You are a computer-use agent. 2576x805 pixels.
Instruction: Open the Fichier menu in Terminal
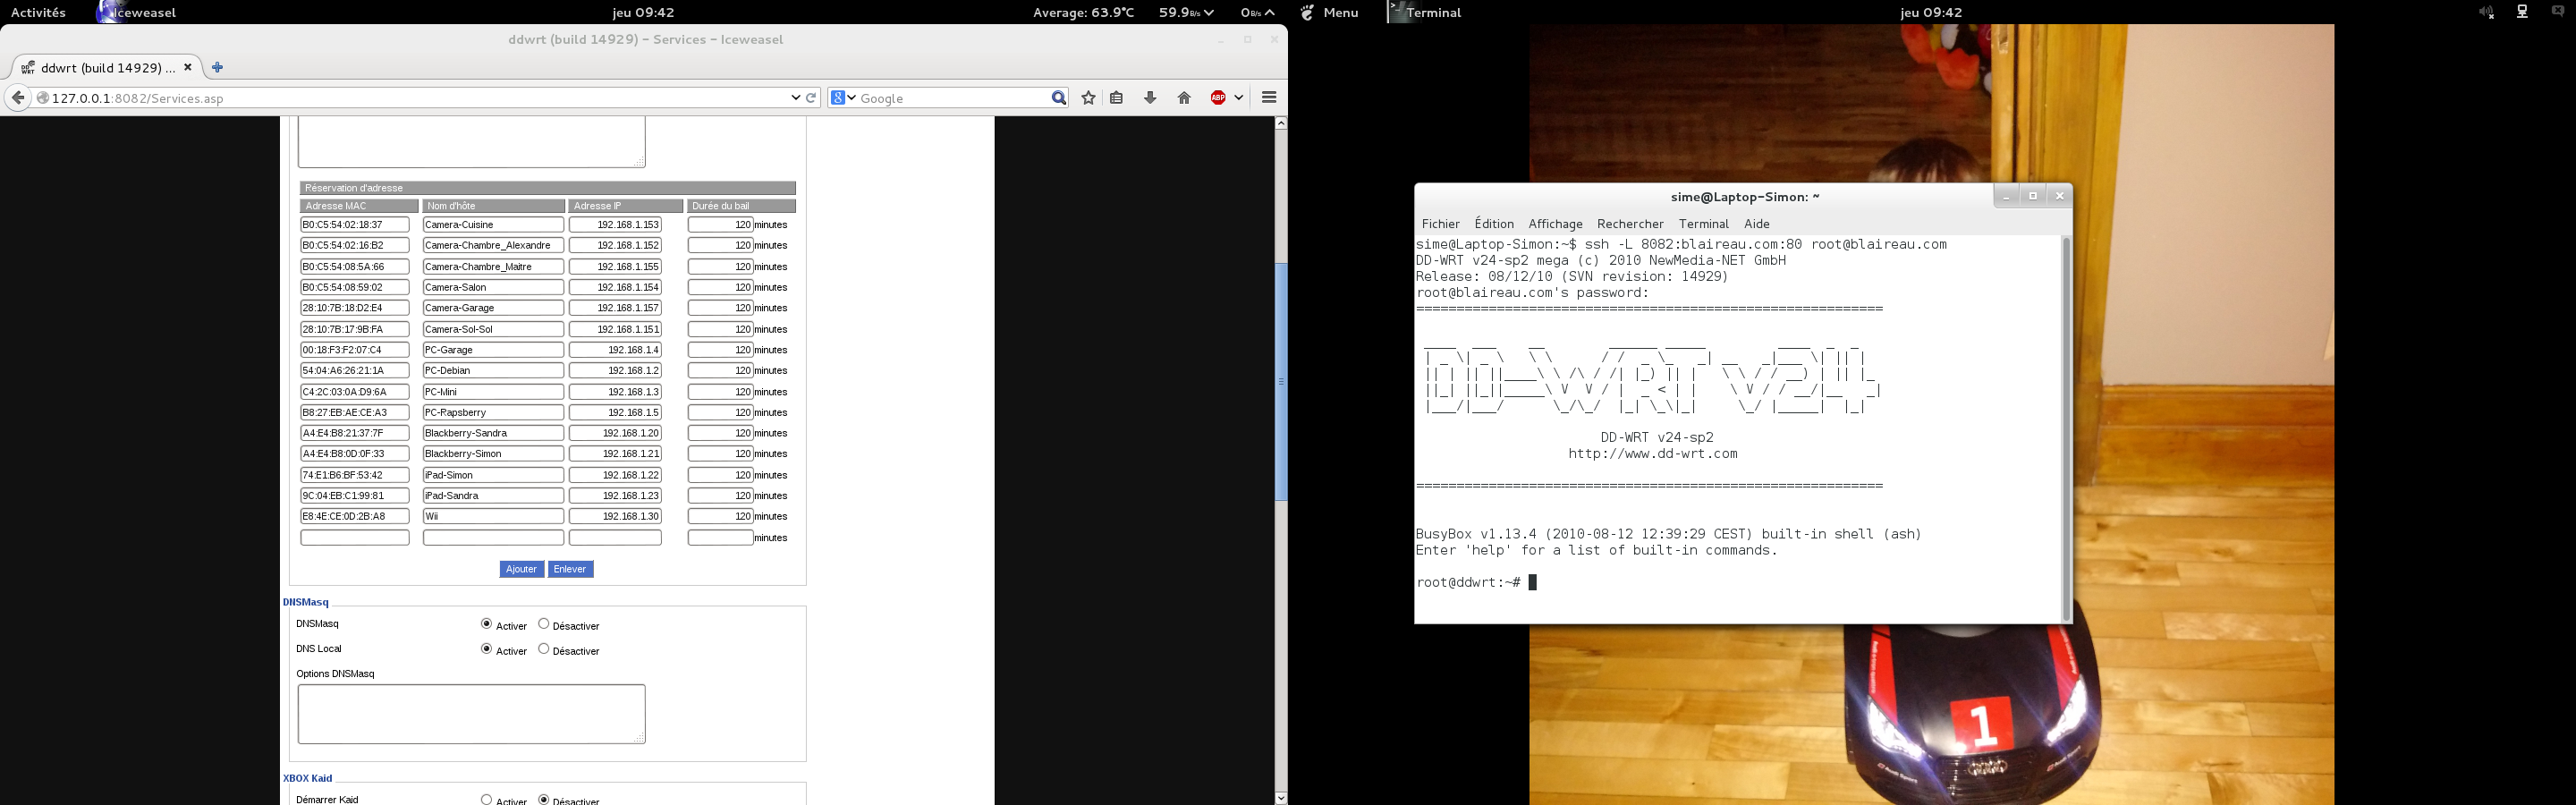1440,224
